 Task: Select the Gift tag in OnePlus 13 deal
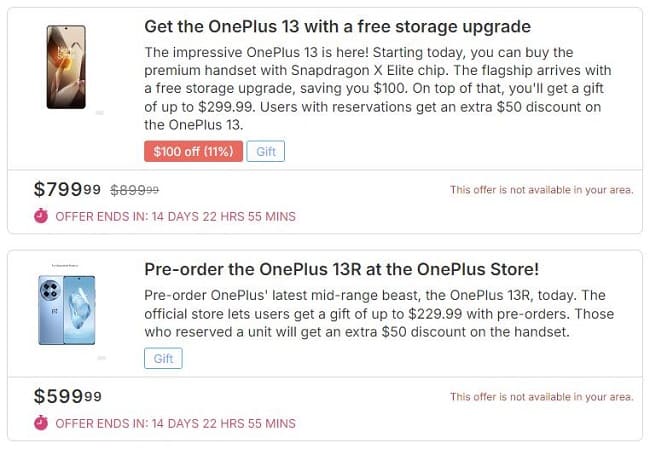click(x=265, y=151)
